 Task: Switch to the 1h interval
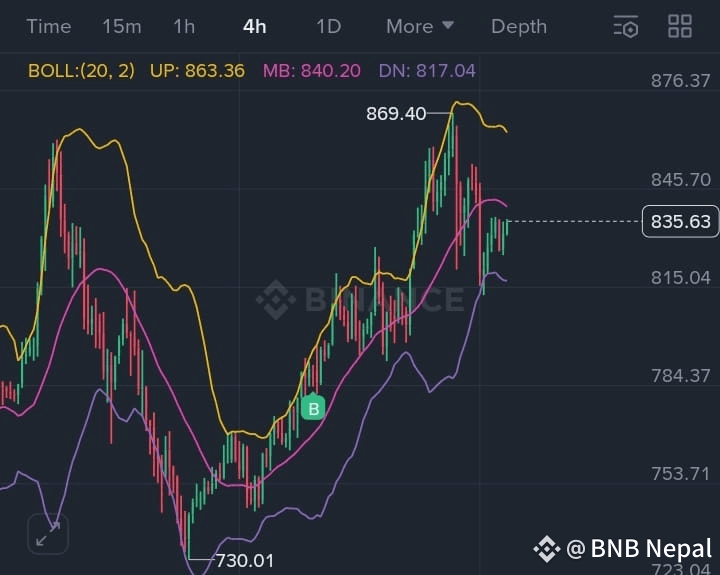point(184,26)
